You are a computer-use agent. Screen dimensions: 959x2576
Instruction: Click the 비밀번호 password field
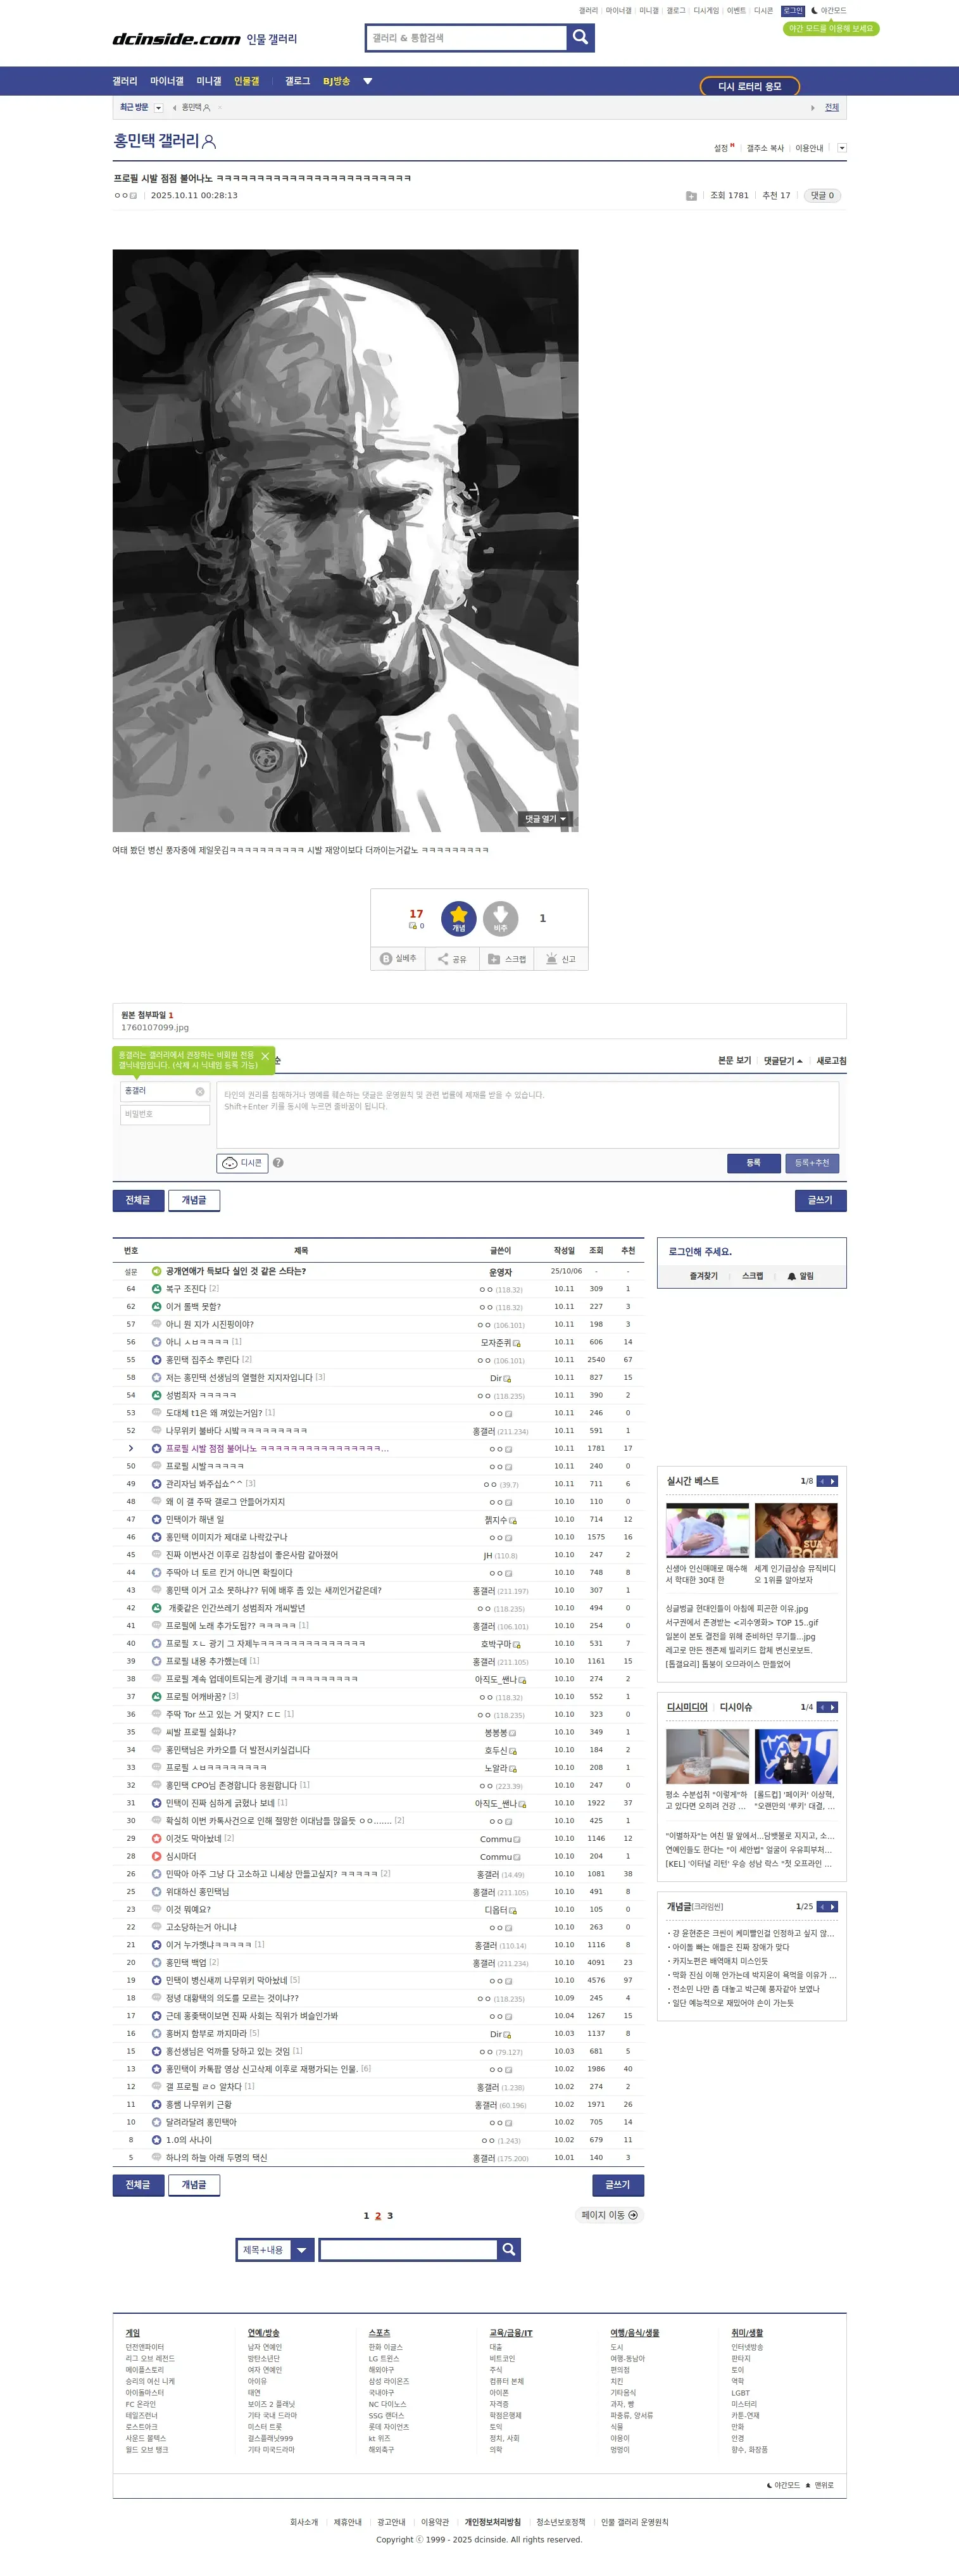tap(165, 1114)
